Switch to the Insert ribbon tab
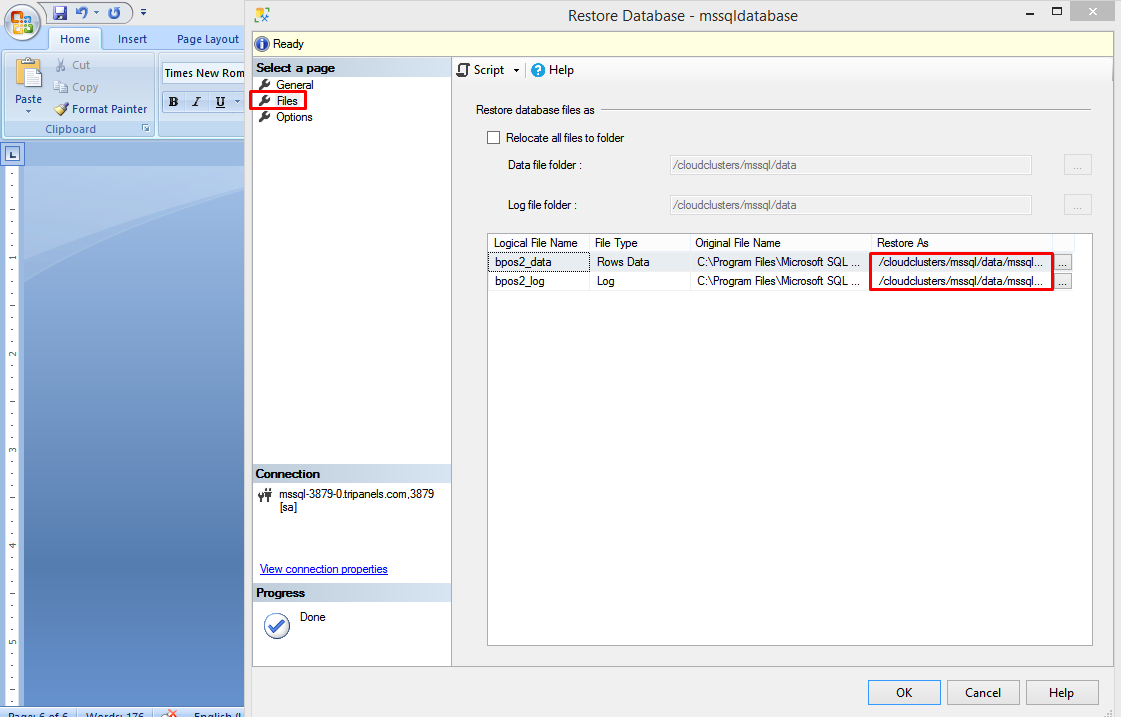Image resolution: width=1121 pixels, height=717 pixels. pos(132,39)
